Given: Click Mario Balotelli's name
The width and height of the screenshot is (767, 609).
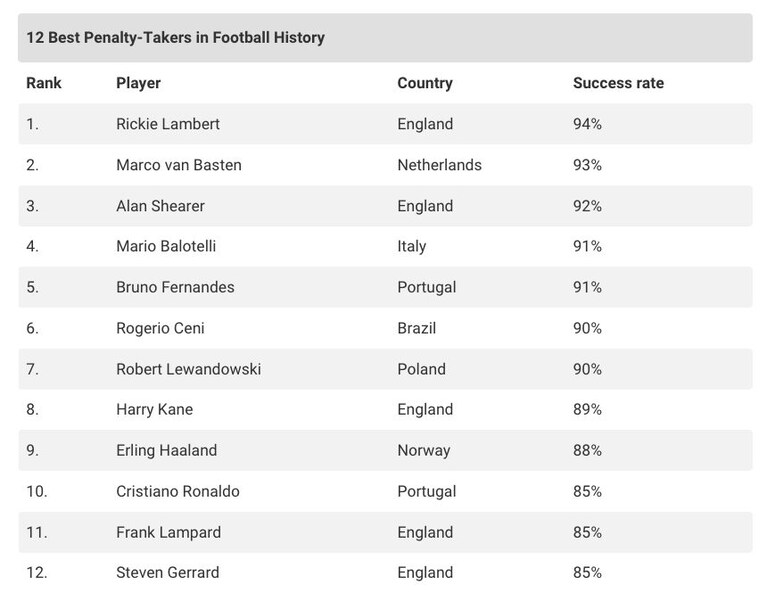Looking at the screenshot, I should coord(166,246).
